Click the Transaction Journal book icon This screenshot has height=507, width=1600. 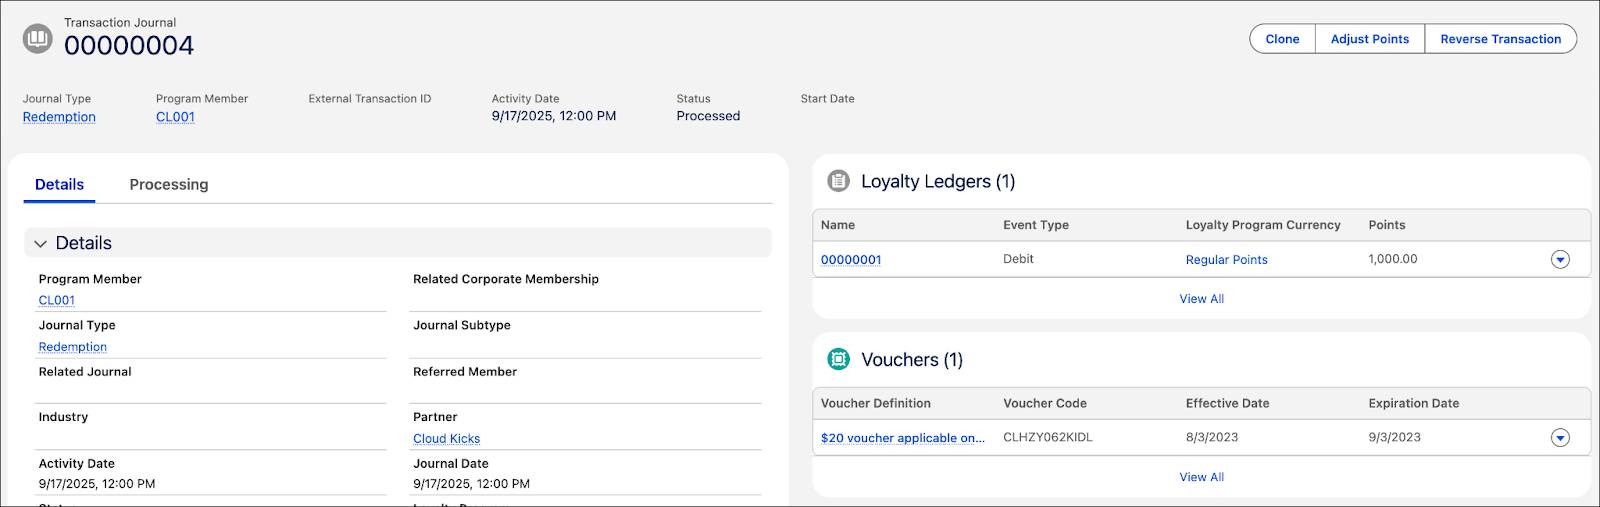pos(38,39)
